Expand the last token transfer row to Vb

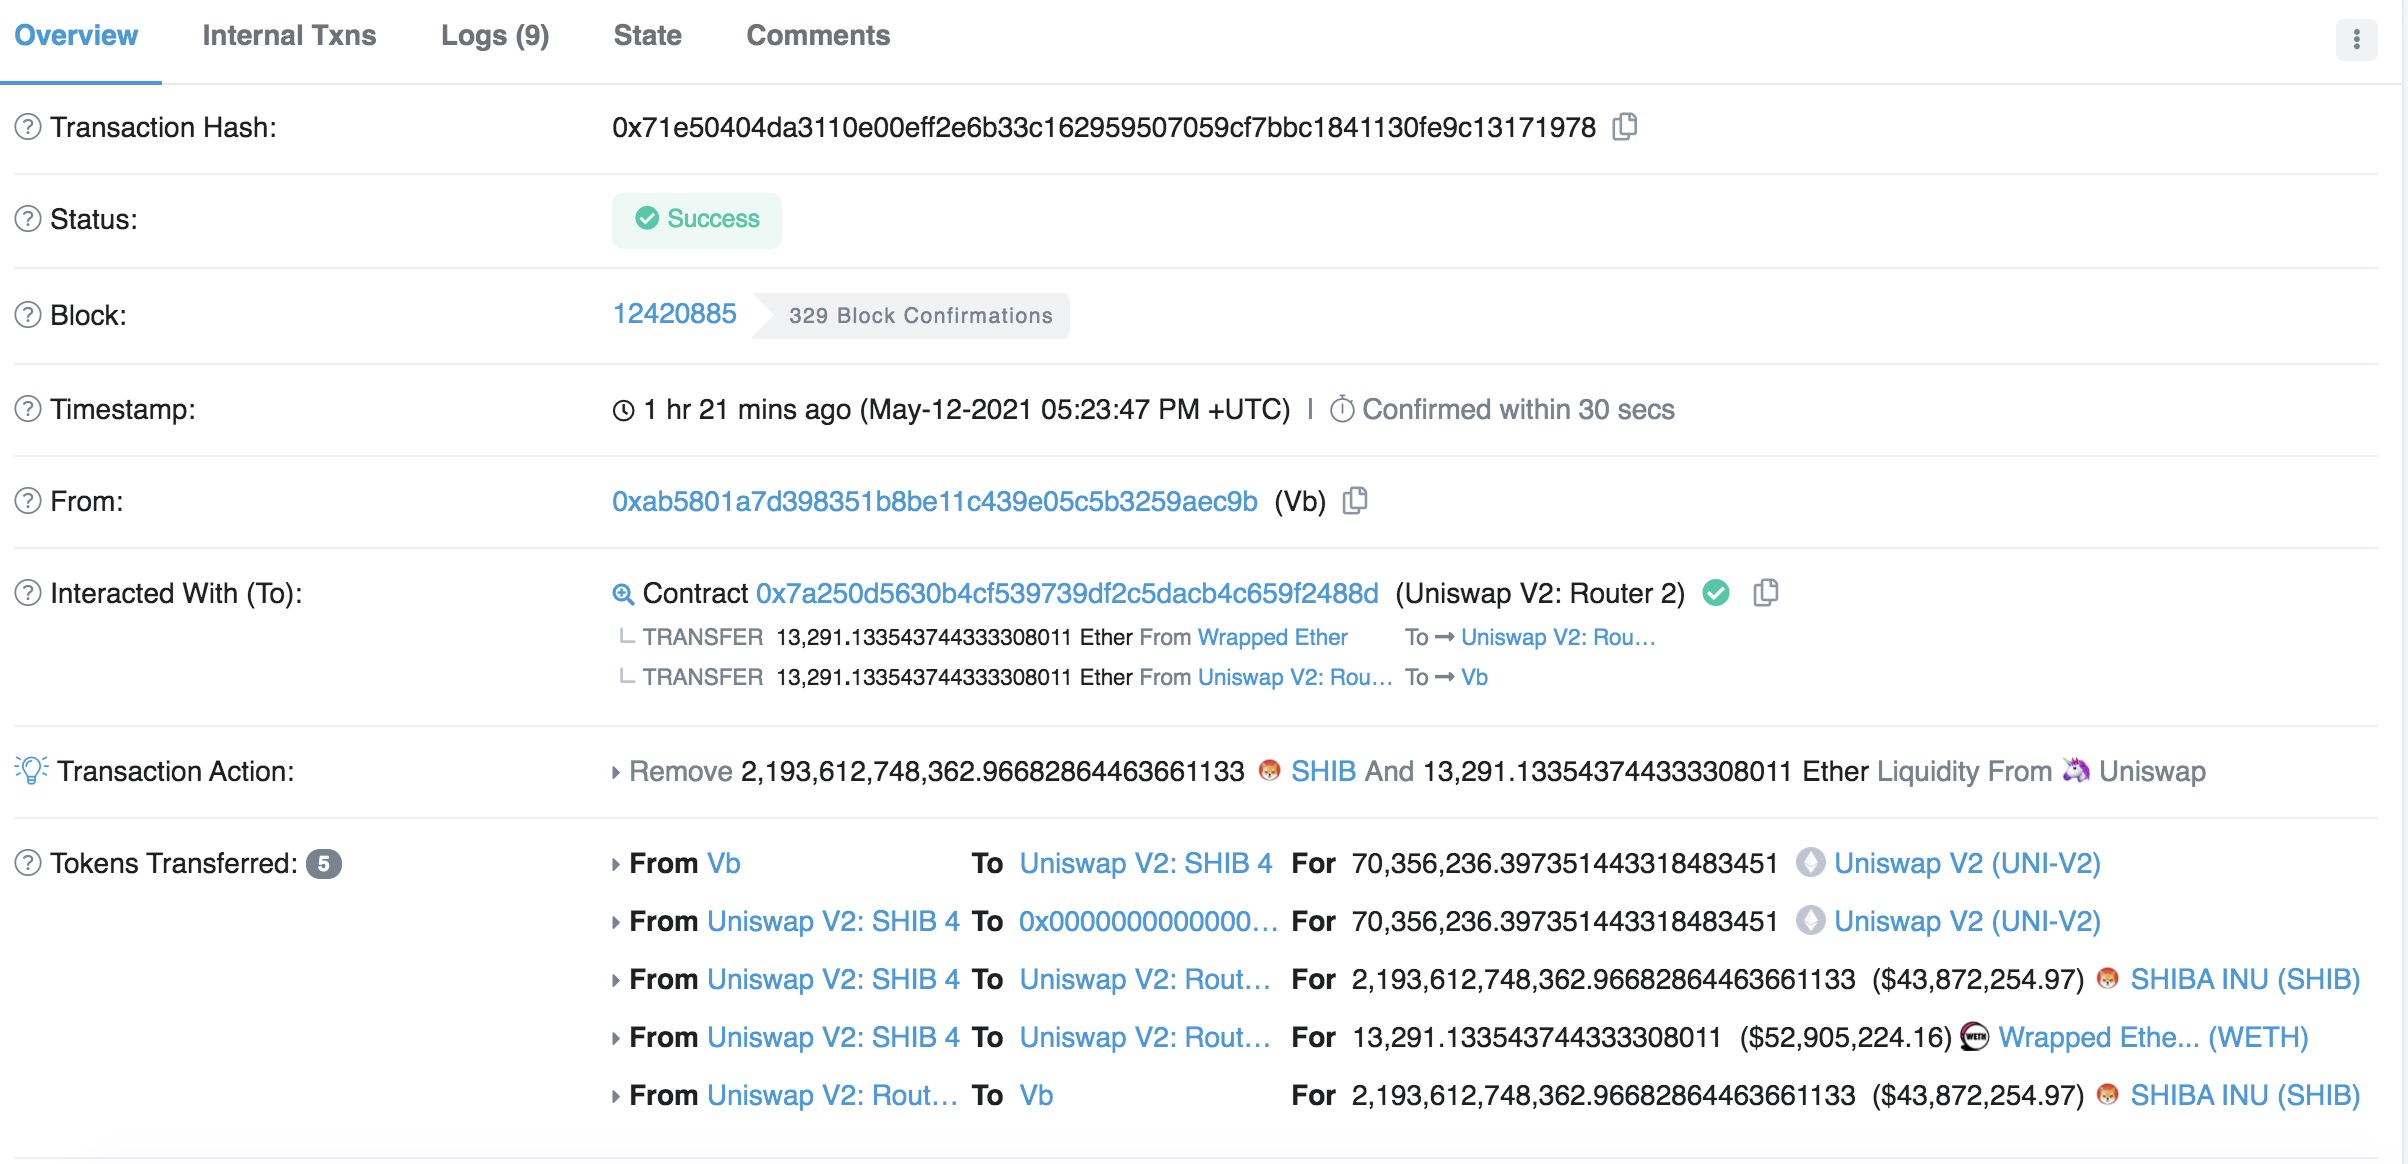pos(616,1096)
